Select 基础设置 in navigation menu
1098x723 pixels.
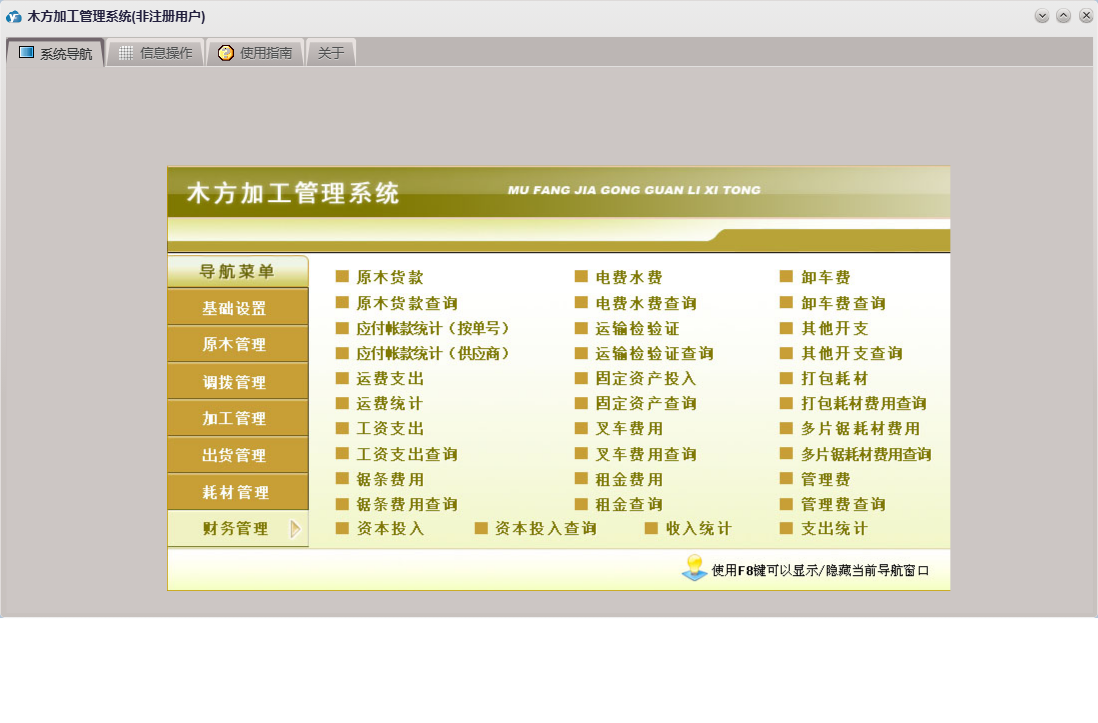235,308
